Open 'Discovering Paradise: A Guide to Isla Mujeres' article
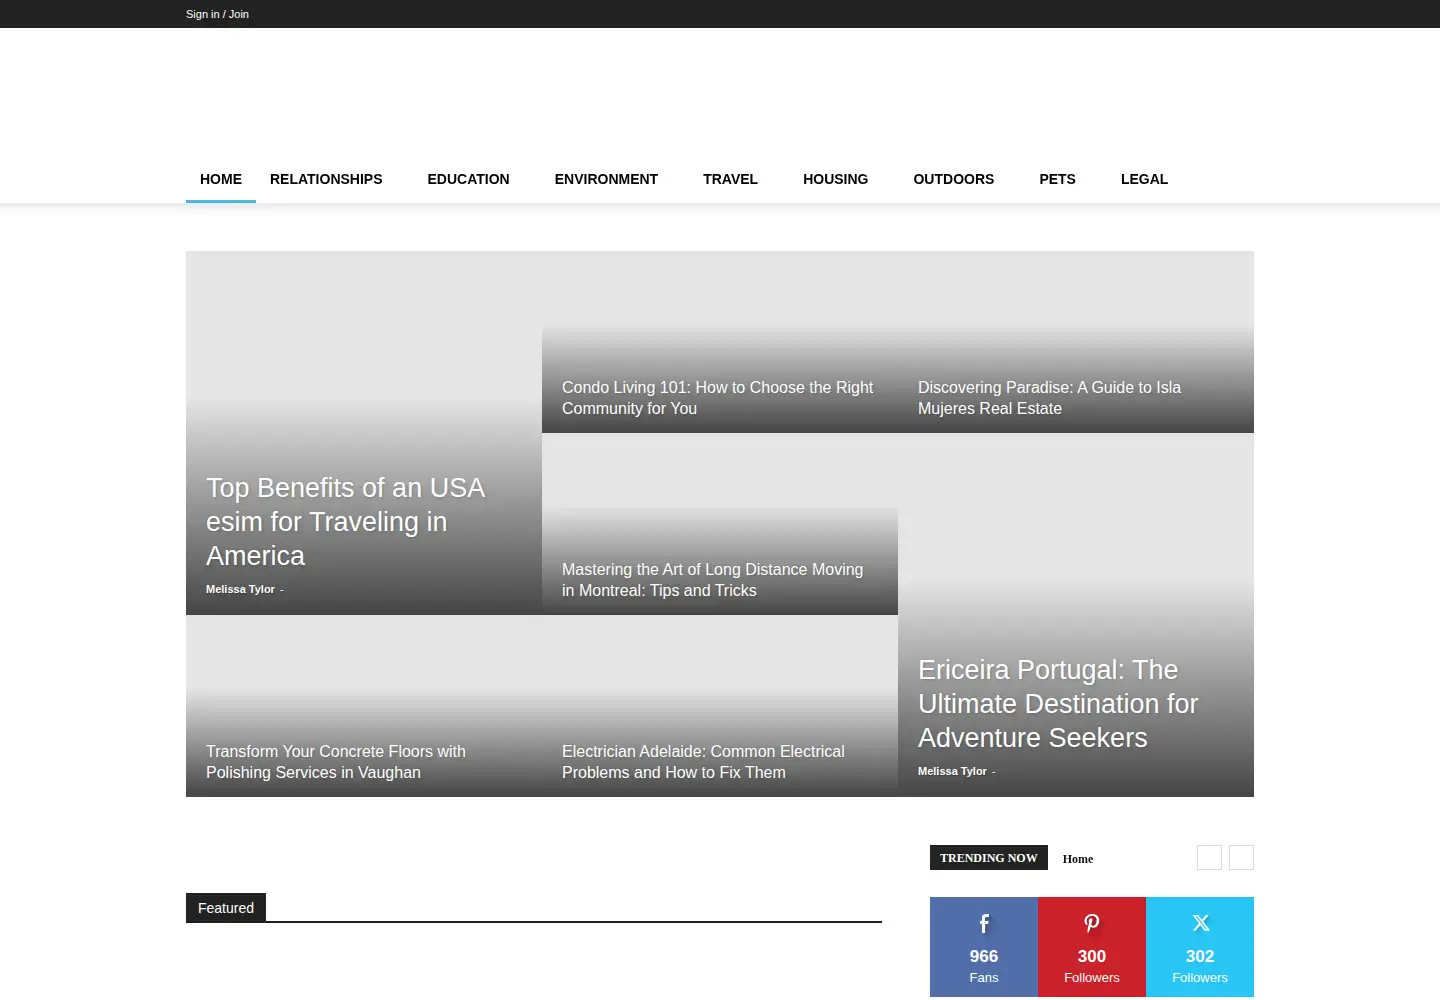The width and height of the screenshot is (1440, 1000). 1049,398
